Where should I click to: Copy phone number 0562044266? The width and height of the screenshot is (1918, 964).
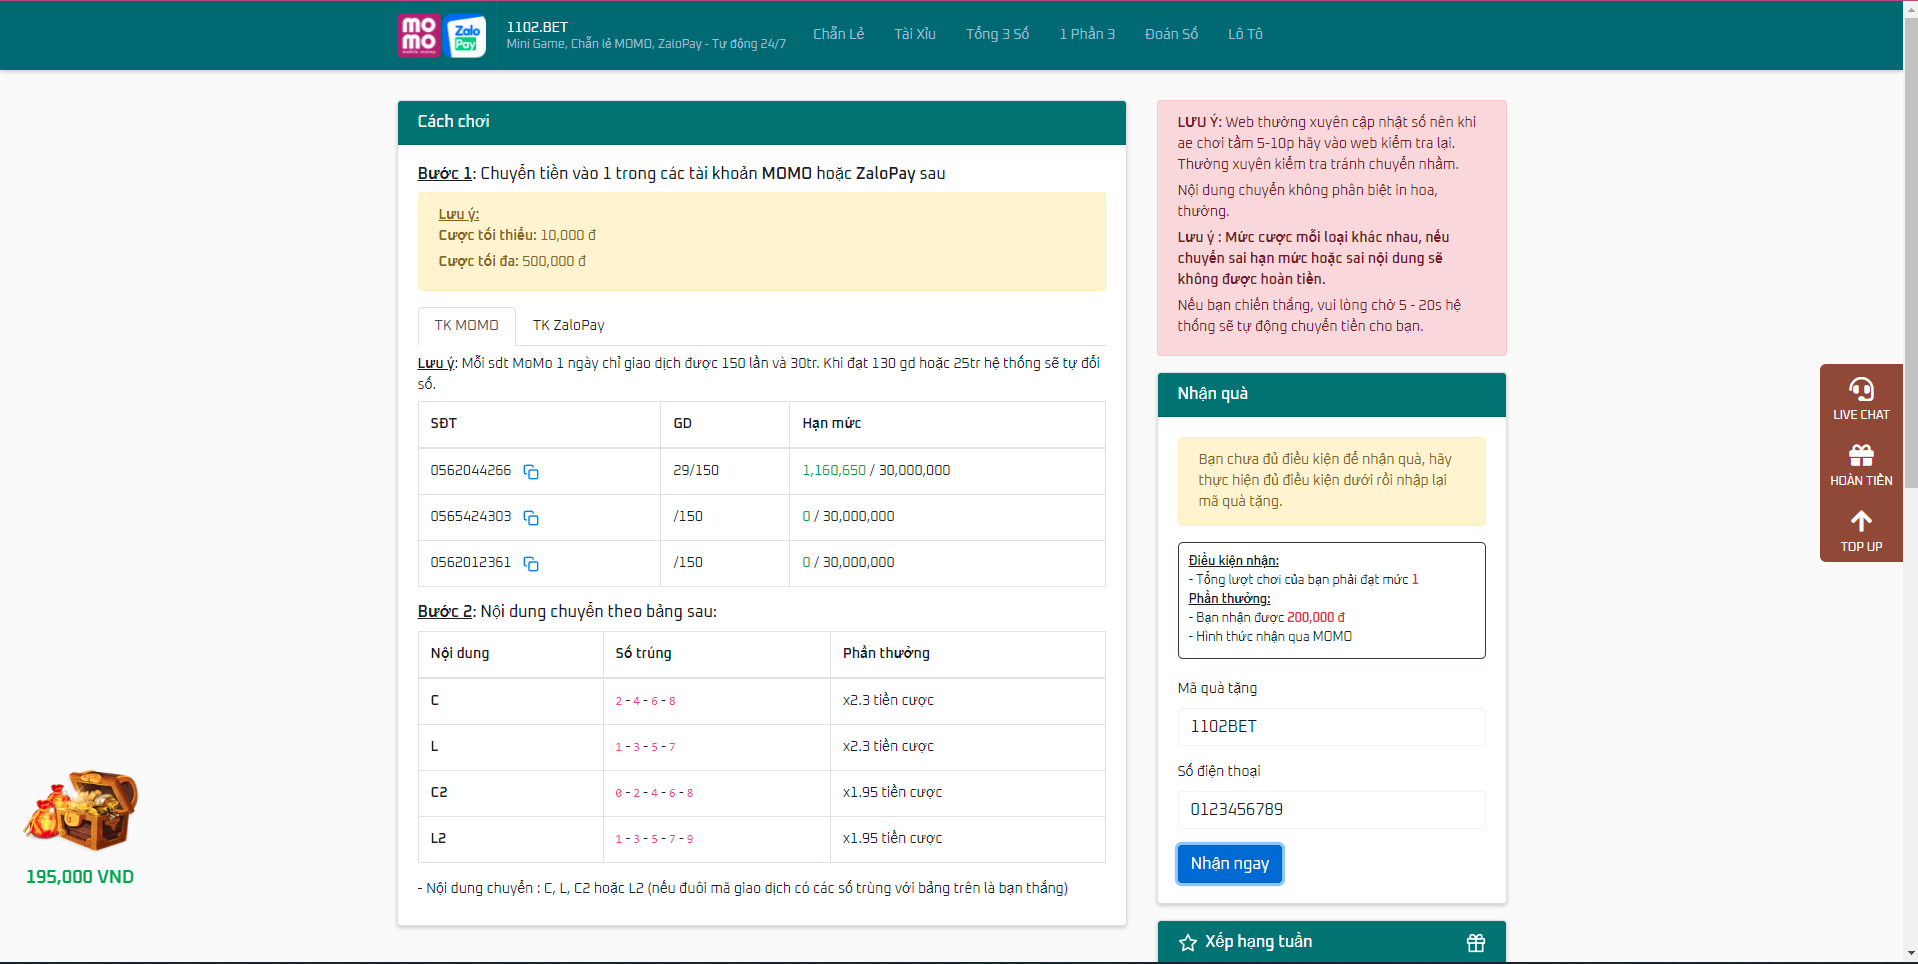coord(531,472)
